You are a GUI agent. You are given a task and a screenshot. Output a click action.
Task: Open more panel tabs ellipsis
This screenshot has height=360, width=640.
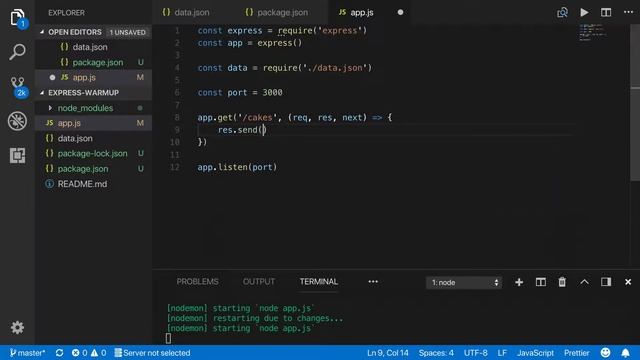[373, 282]
